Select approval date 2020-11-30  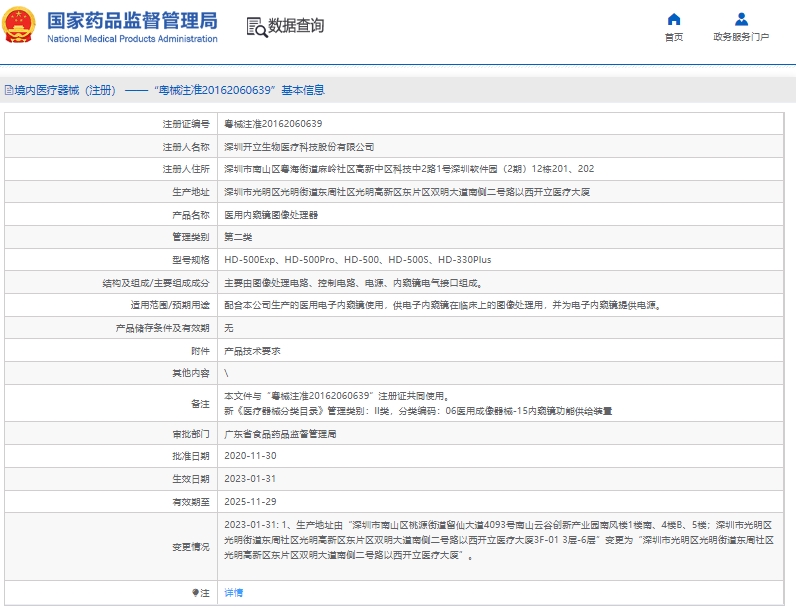pos(250,456)
